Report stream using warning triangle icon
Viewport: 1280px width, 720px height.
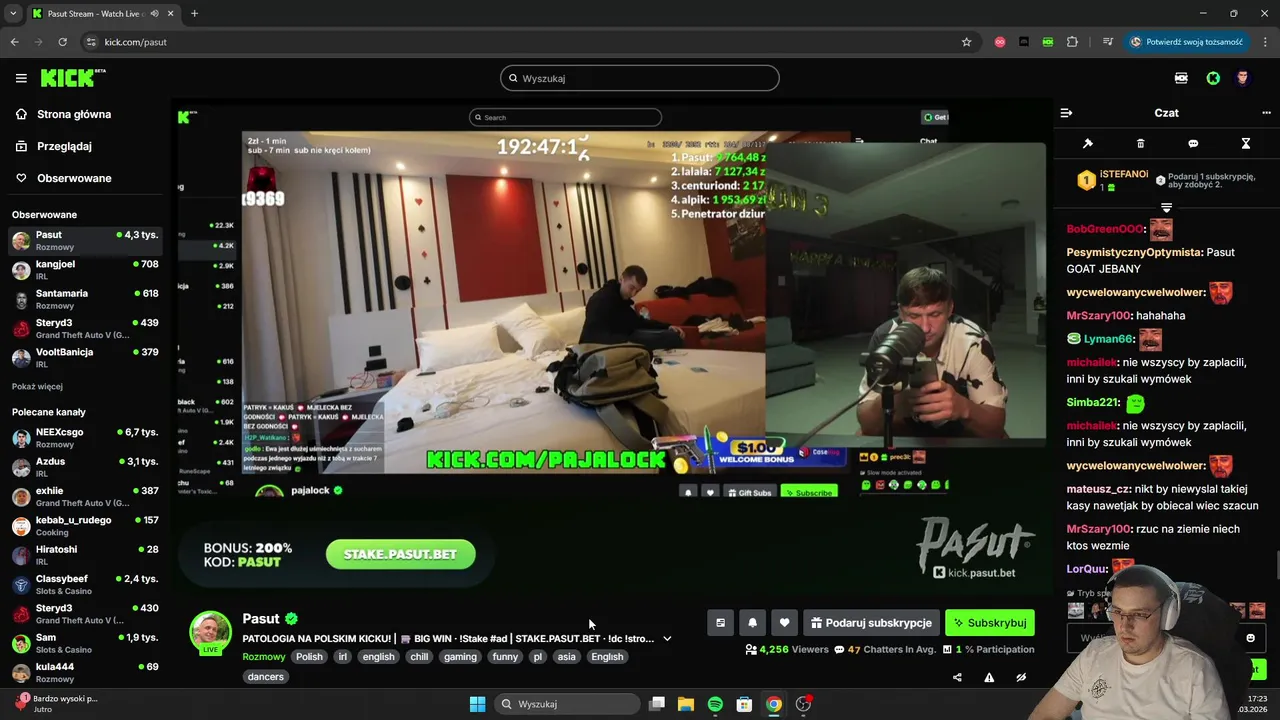click(989, 677)
